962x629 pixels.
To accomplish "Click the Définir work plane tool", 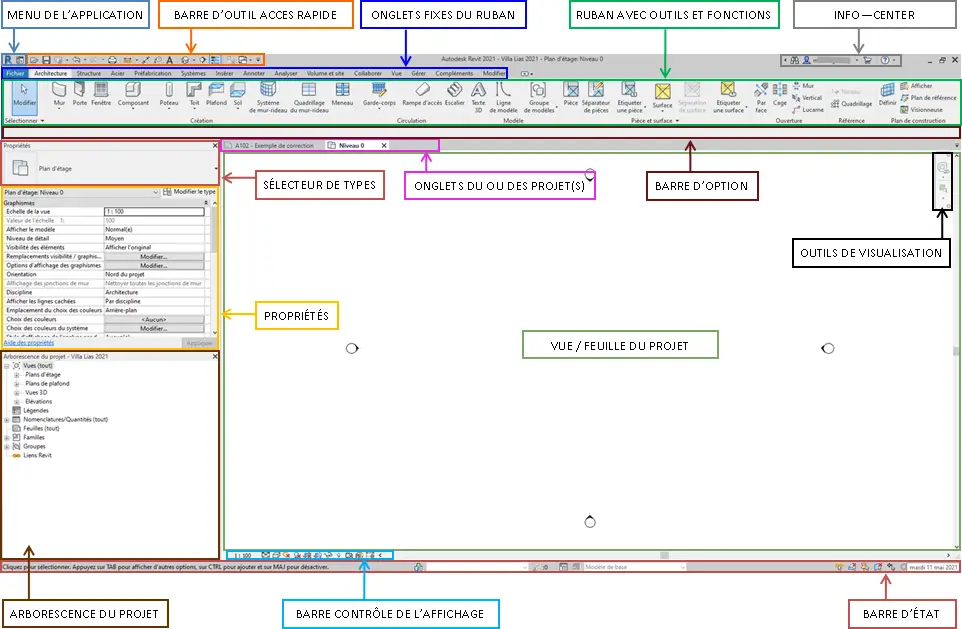I will pos(887,96).
